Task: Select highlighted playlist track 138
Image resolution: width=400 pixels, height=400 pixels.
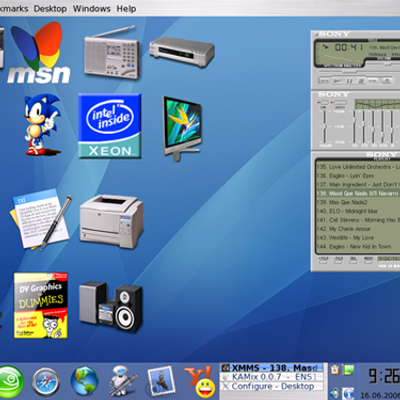Action: pyautogui.click(x=358, y=193)
